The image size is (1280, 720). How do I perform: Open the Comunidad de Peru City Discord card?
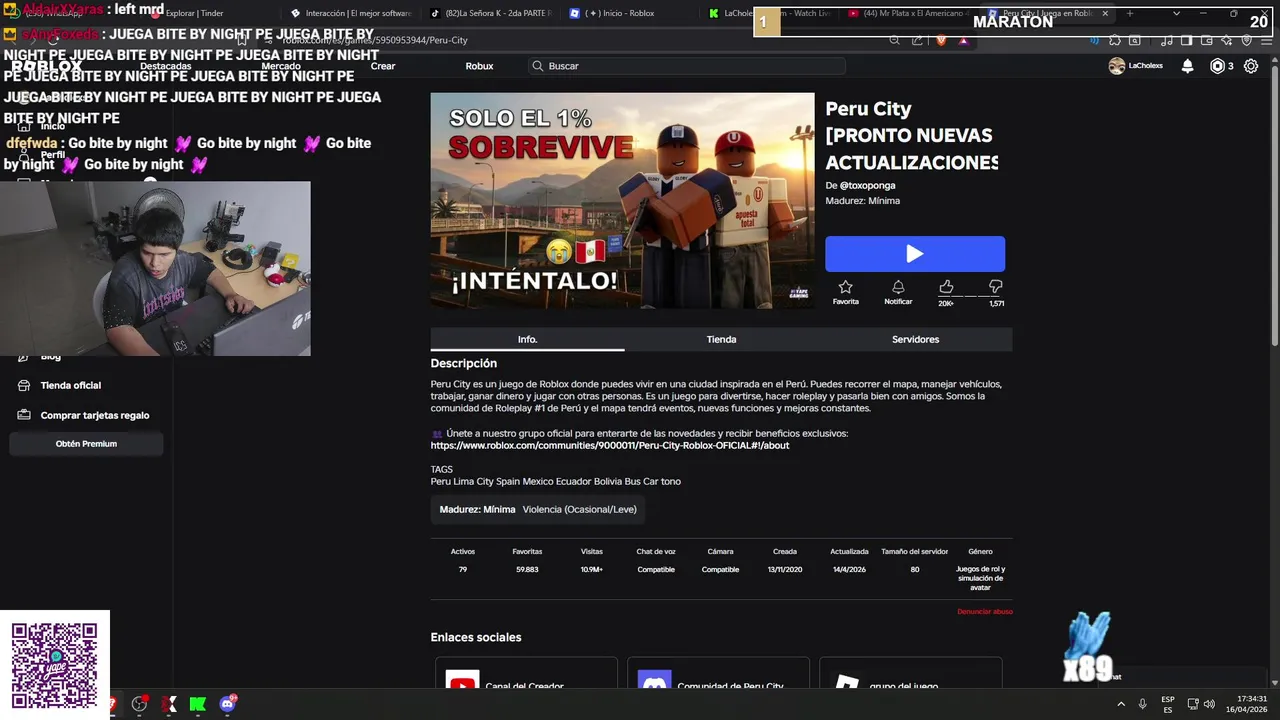[718, 673]
